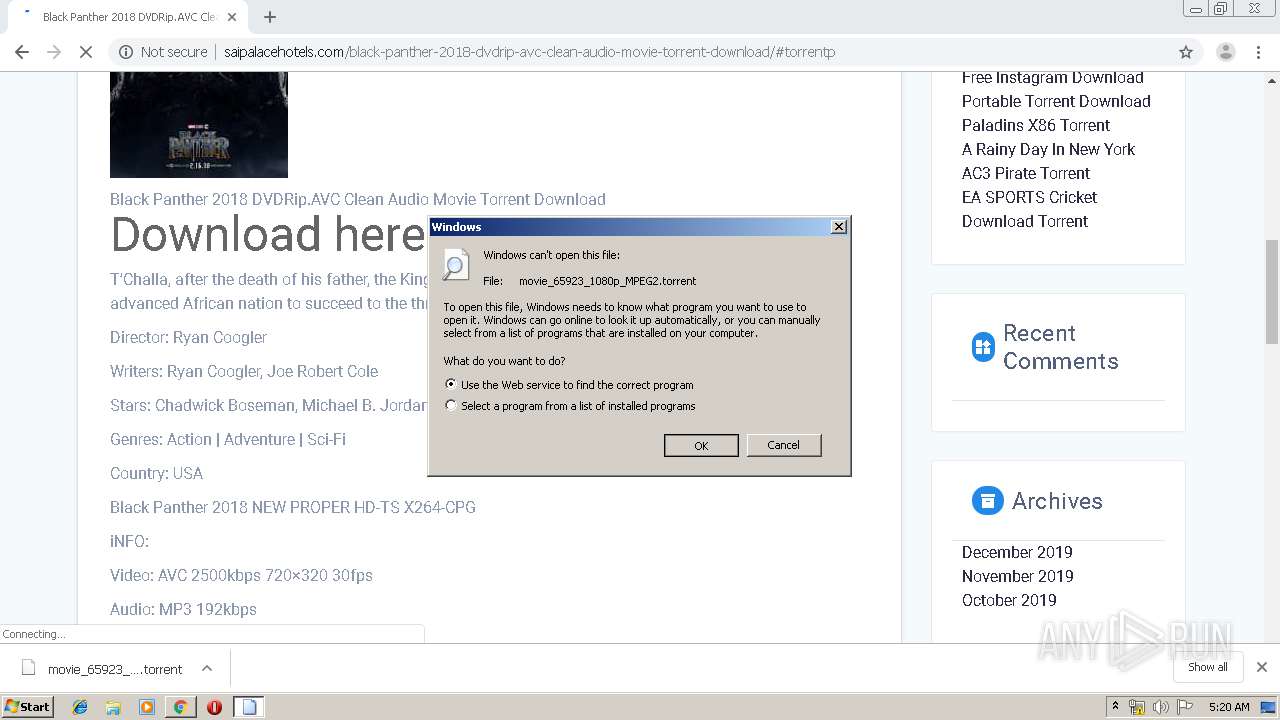This screenshot has width=1280, height=720.
Task: Click the 5:20 AM taskbar clock
Action: [1229, 707]
